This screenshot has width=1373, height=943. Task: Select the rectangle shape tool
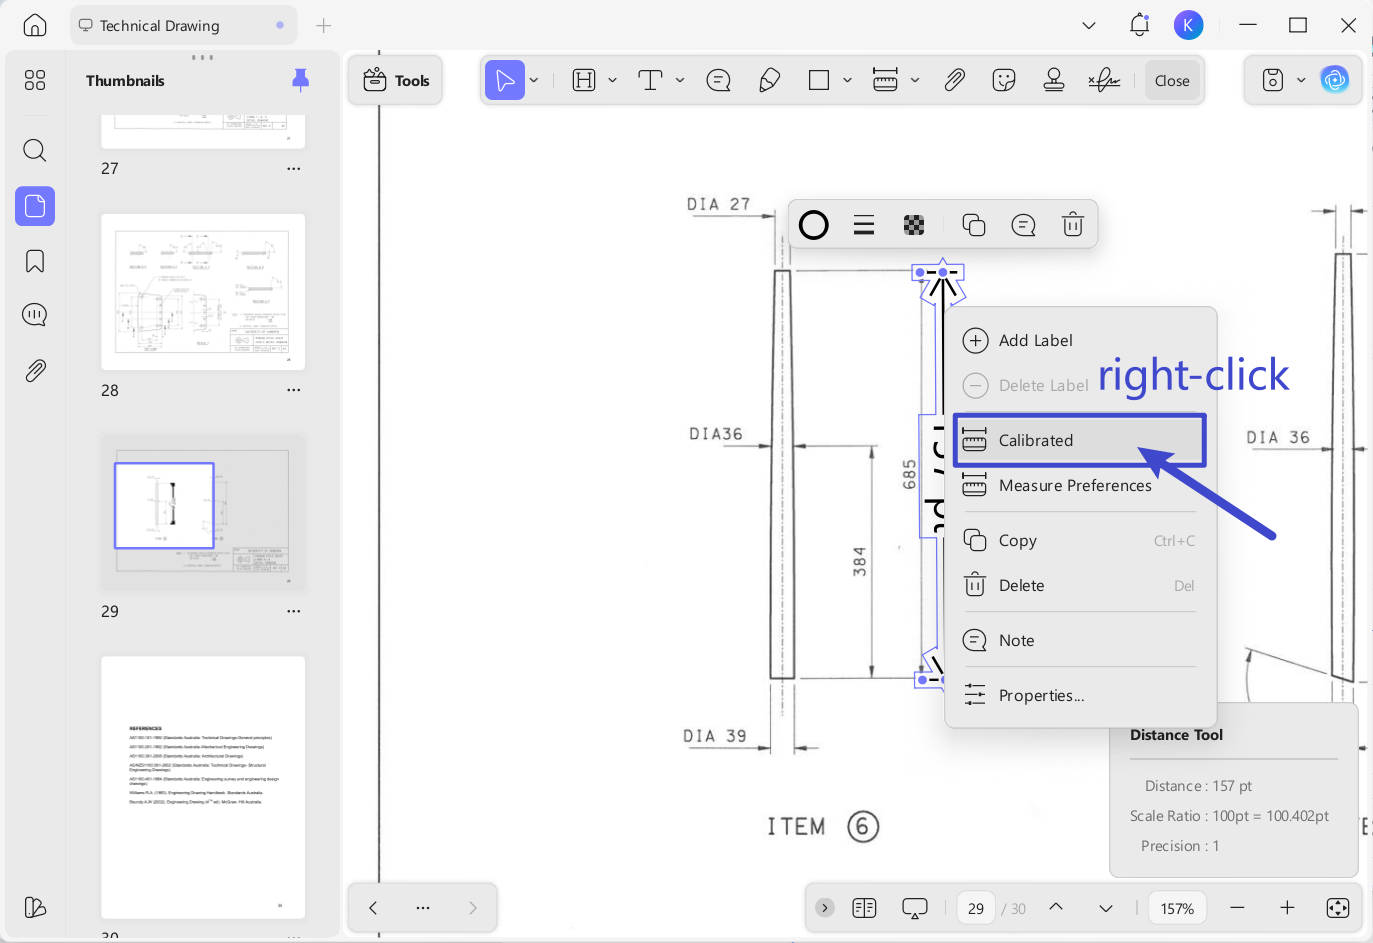click(x=819, y=80)
